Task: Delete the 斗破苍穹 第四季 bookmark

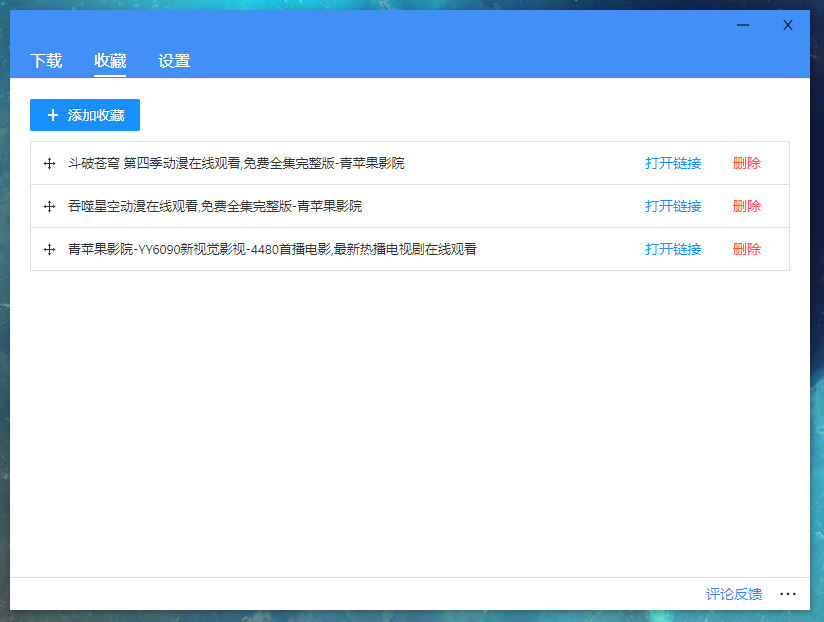Action: click(746, 164)
